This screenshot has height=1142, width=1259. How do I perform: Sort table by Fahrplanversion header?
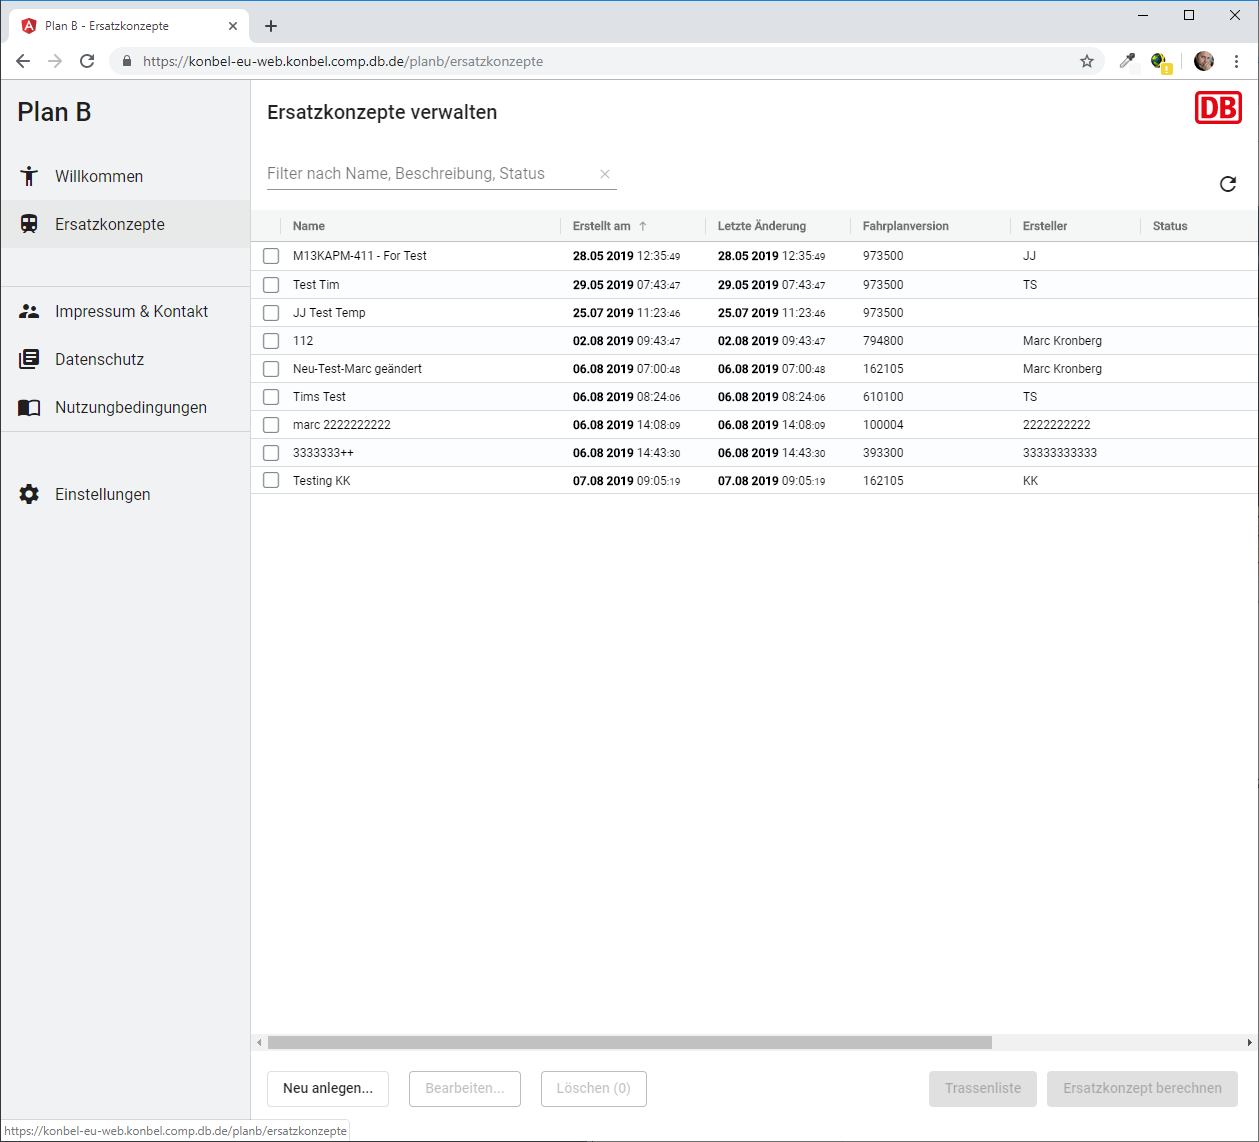click(906, 226)
